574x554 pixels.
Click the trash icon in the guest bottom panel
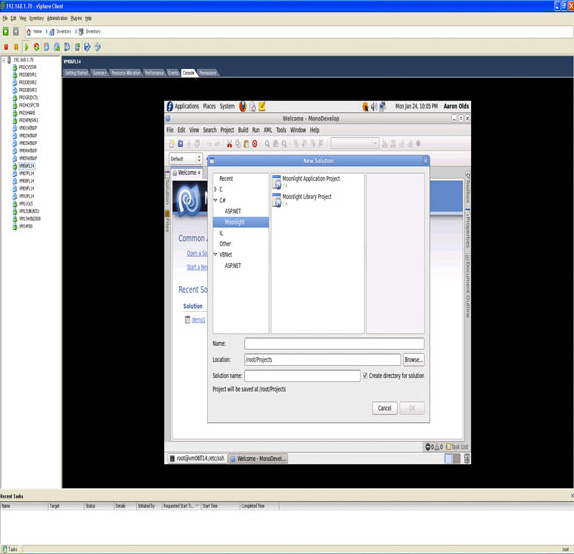(467, 458)
